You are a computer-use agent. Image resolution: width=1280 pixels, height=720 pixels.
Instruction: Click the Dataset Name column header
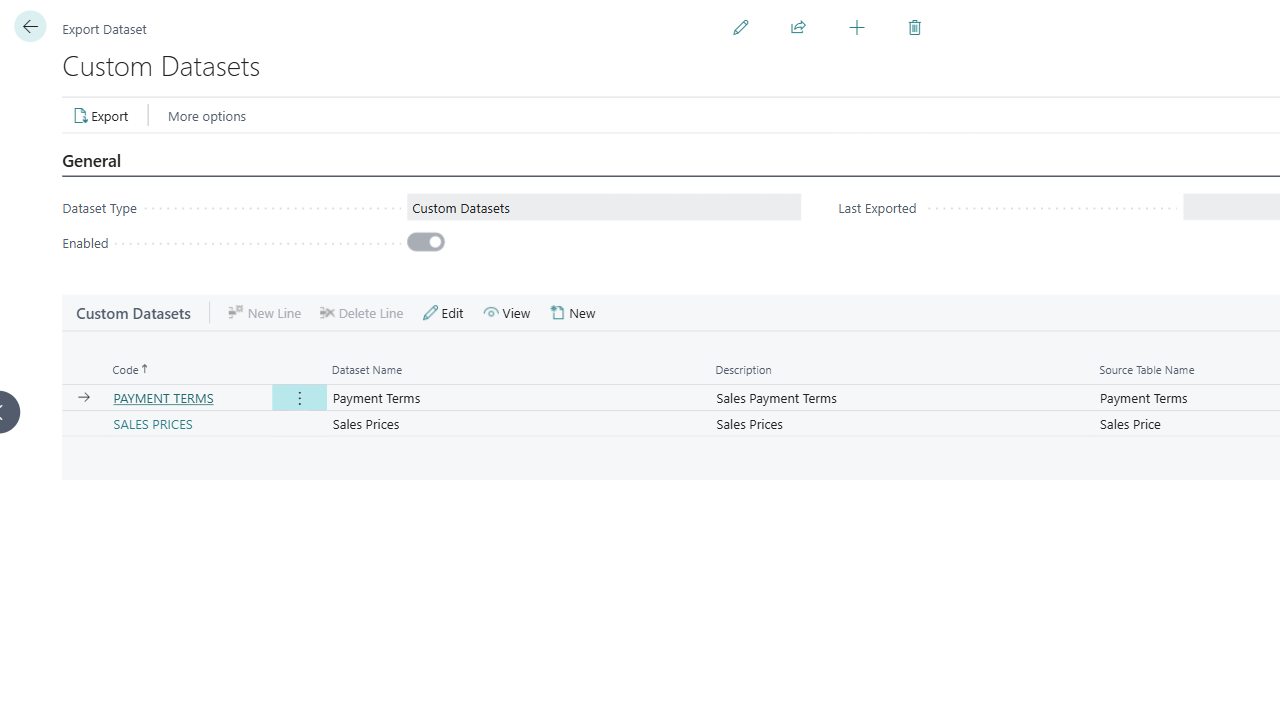click(367, 370)
